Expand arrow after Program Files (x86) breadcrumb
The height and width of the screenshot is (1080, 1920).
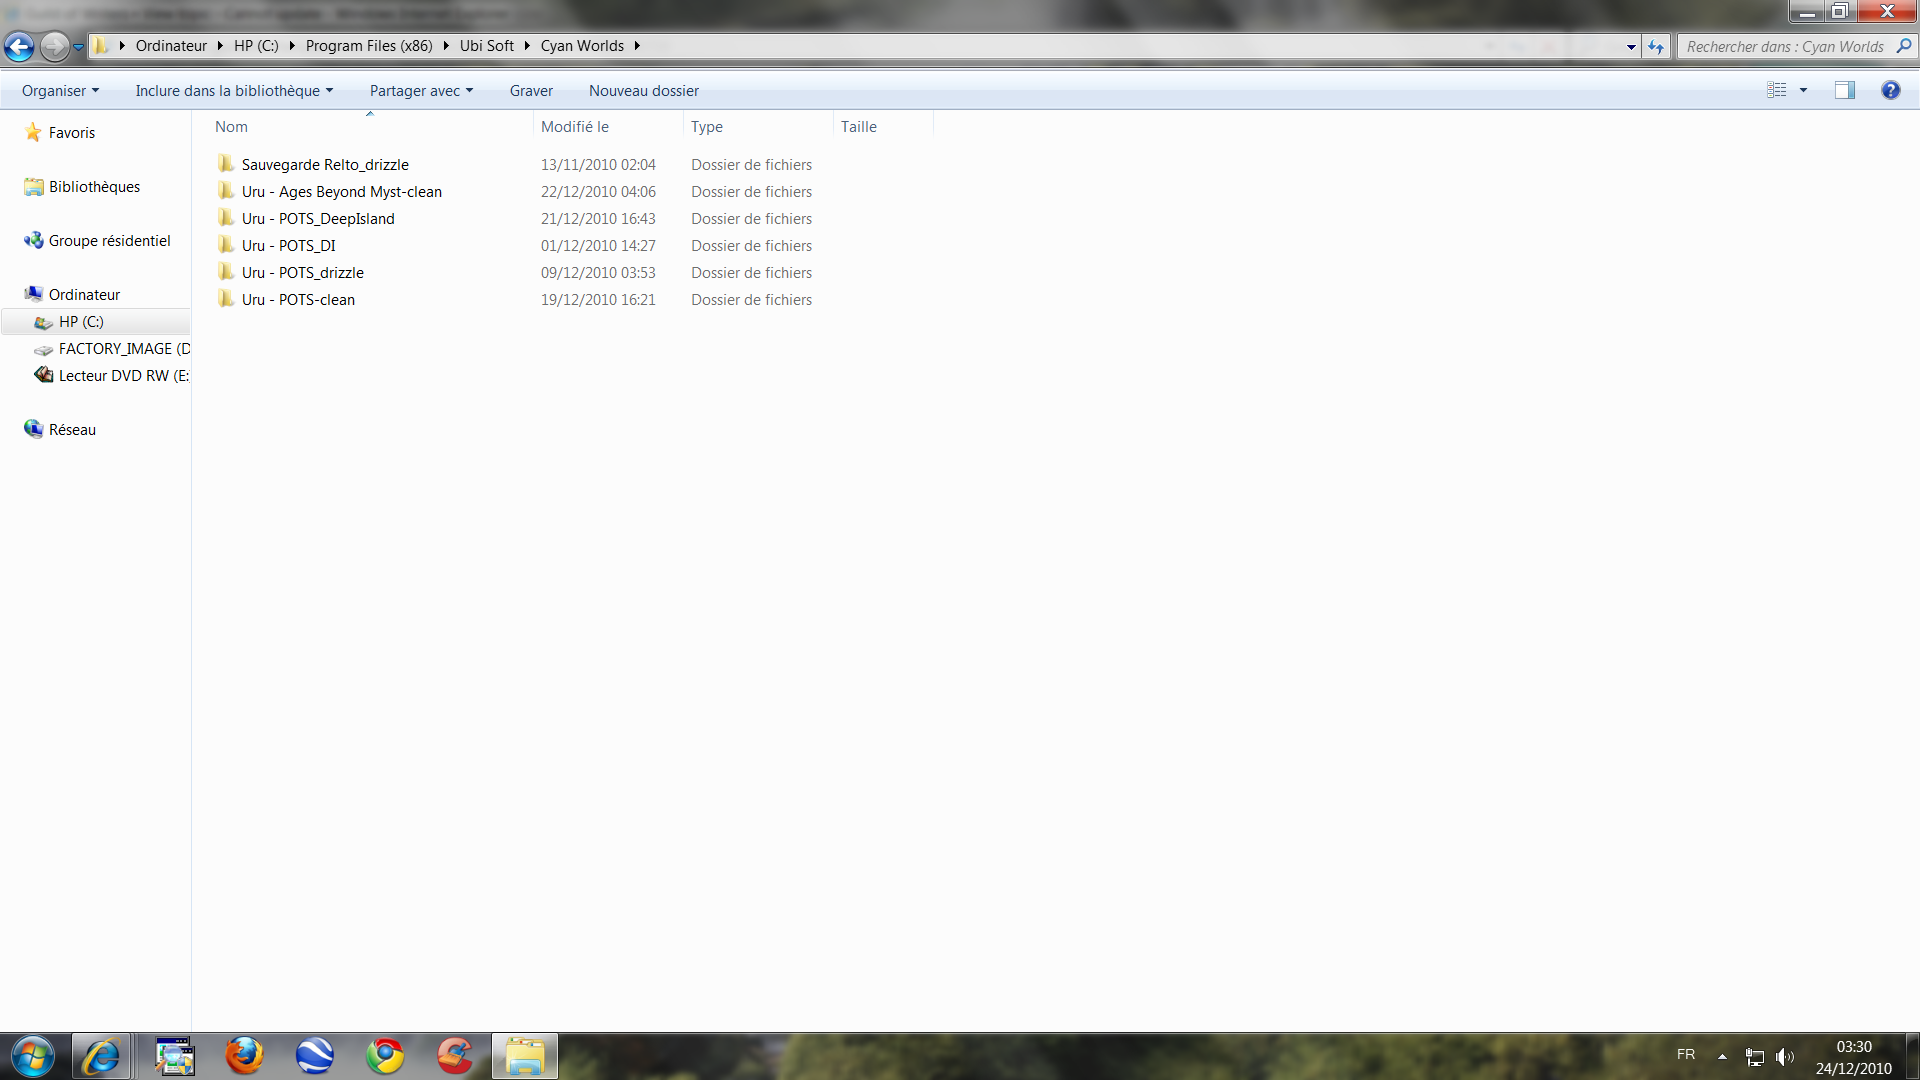446,46
